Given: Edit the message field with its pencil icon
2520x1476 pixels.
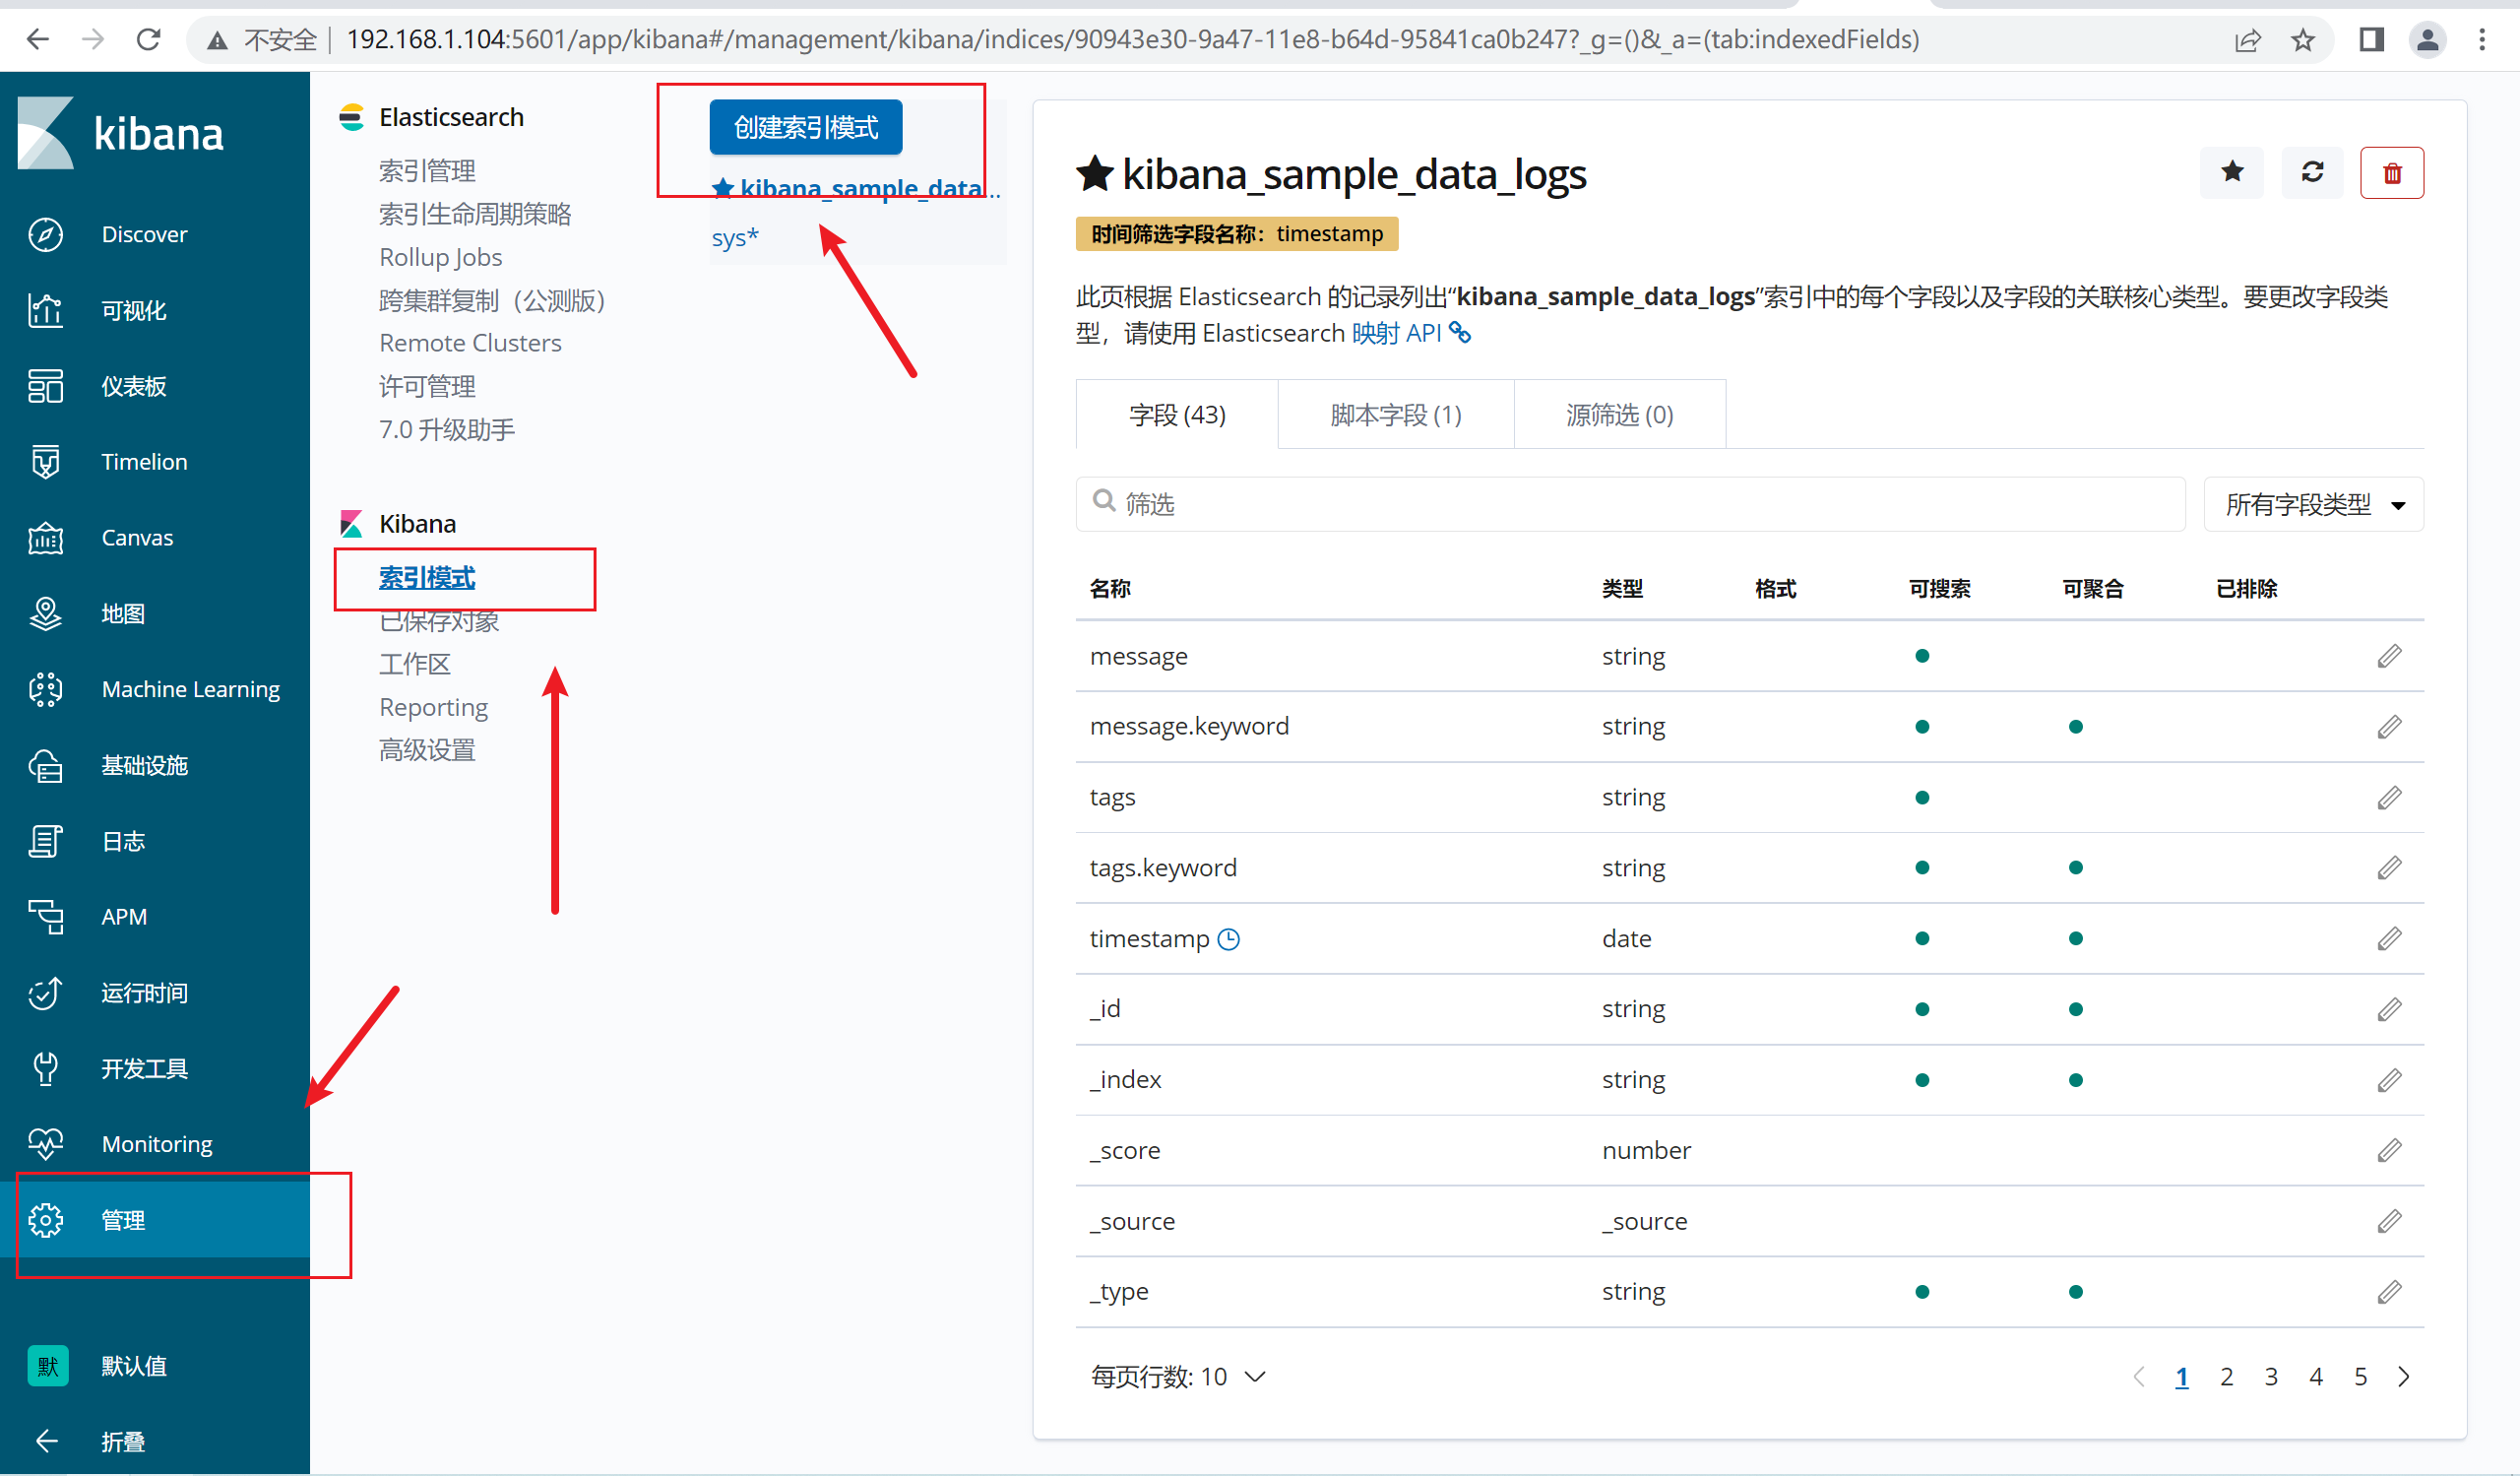Looking at the screenshot, I should [x=2389, y=656].
